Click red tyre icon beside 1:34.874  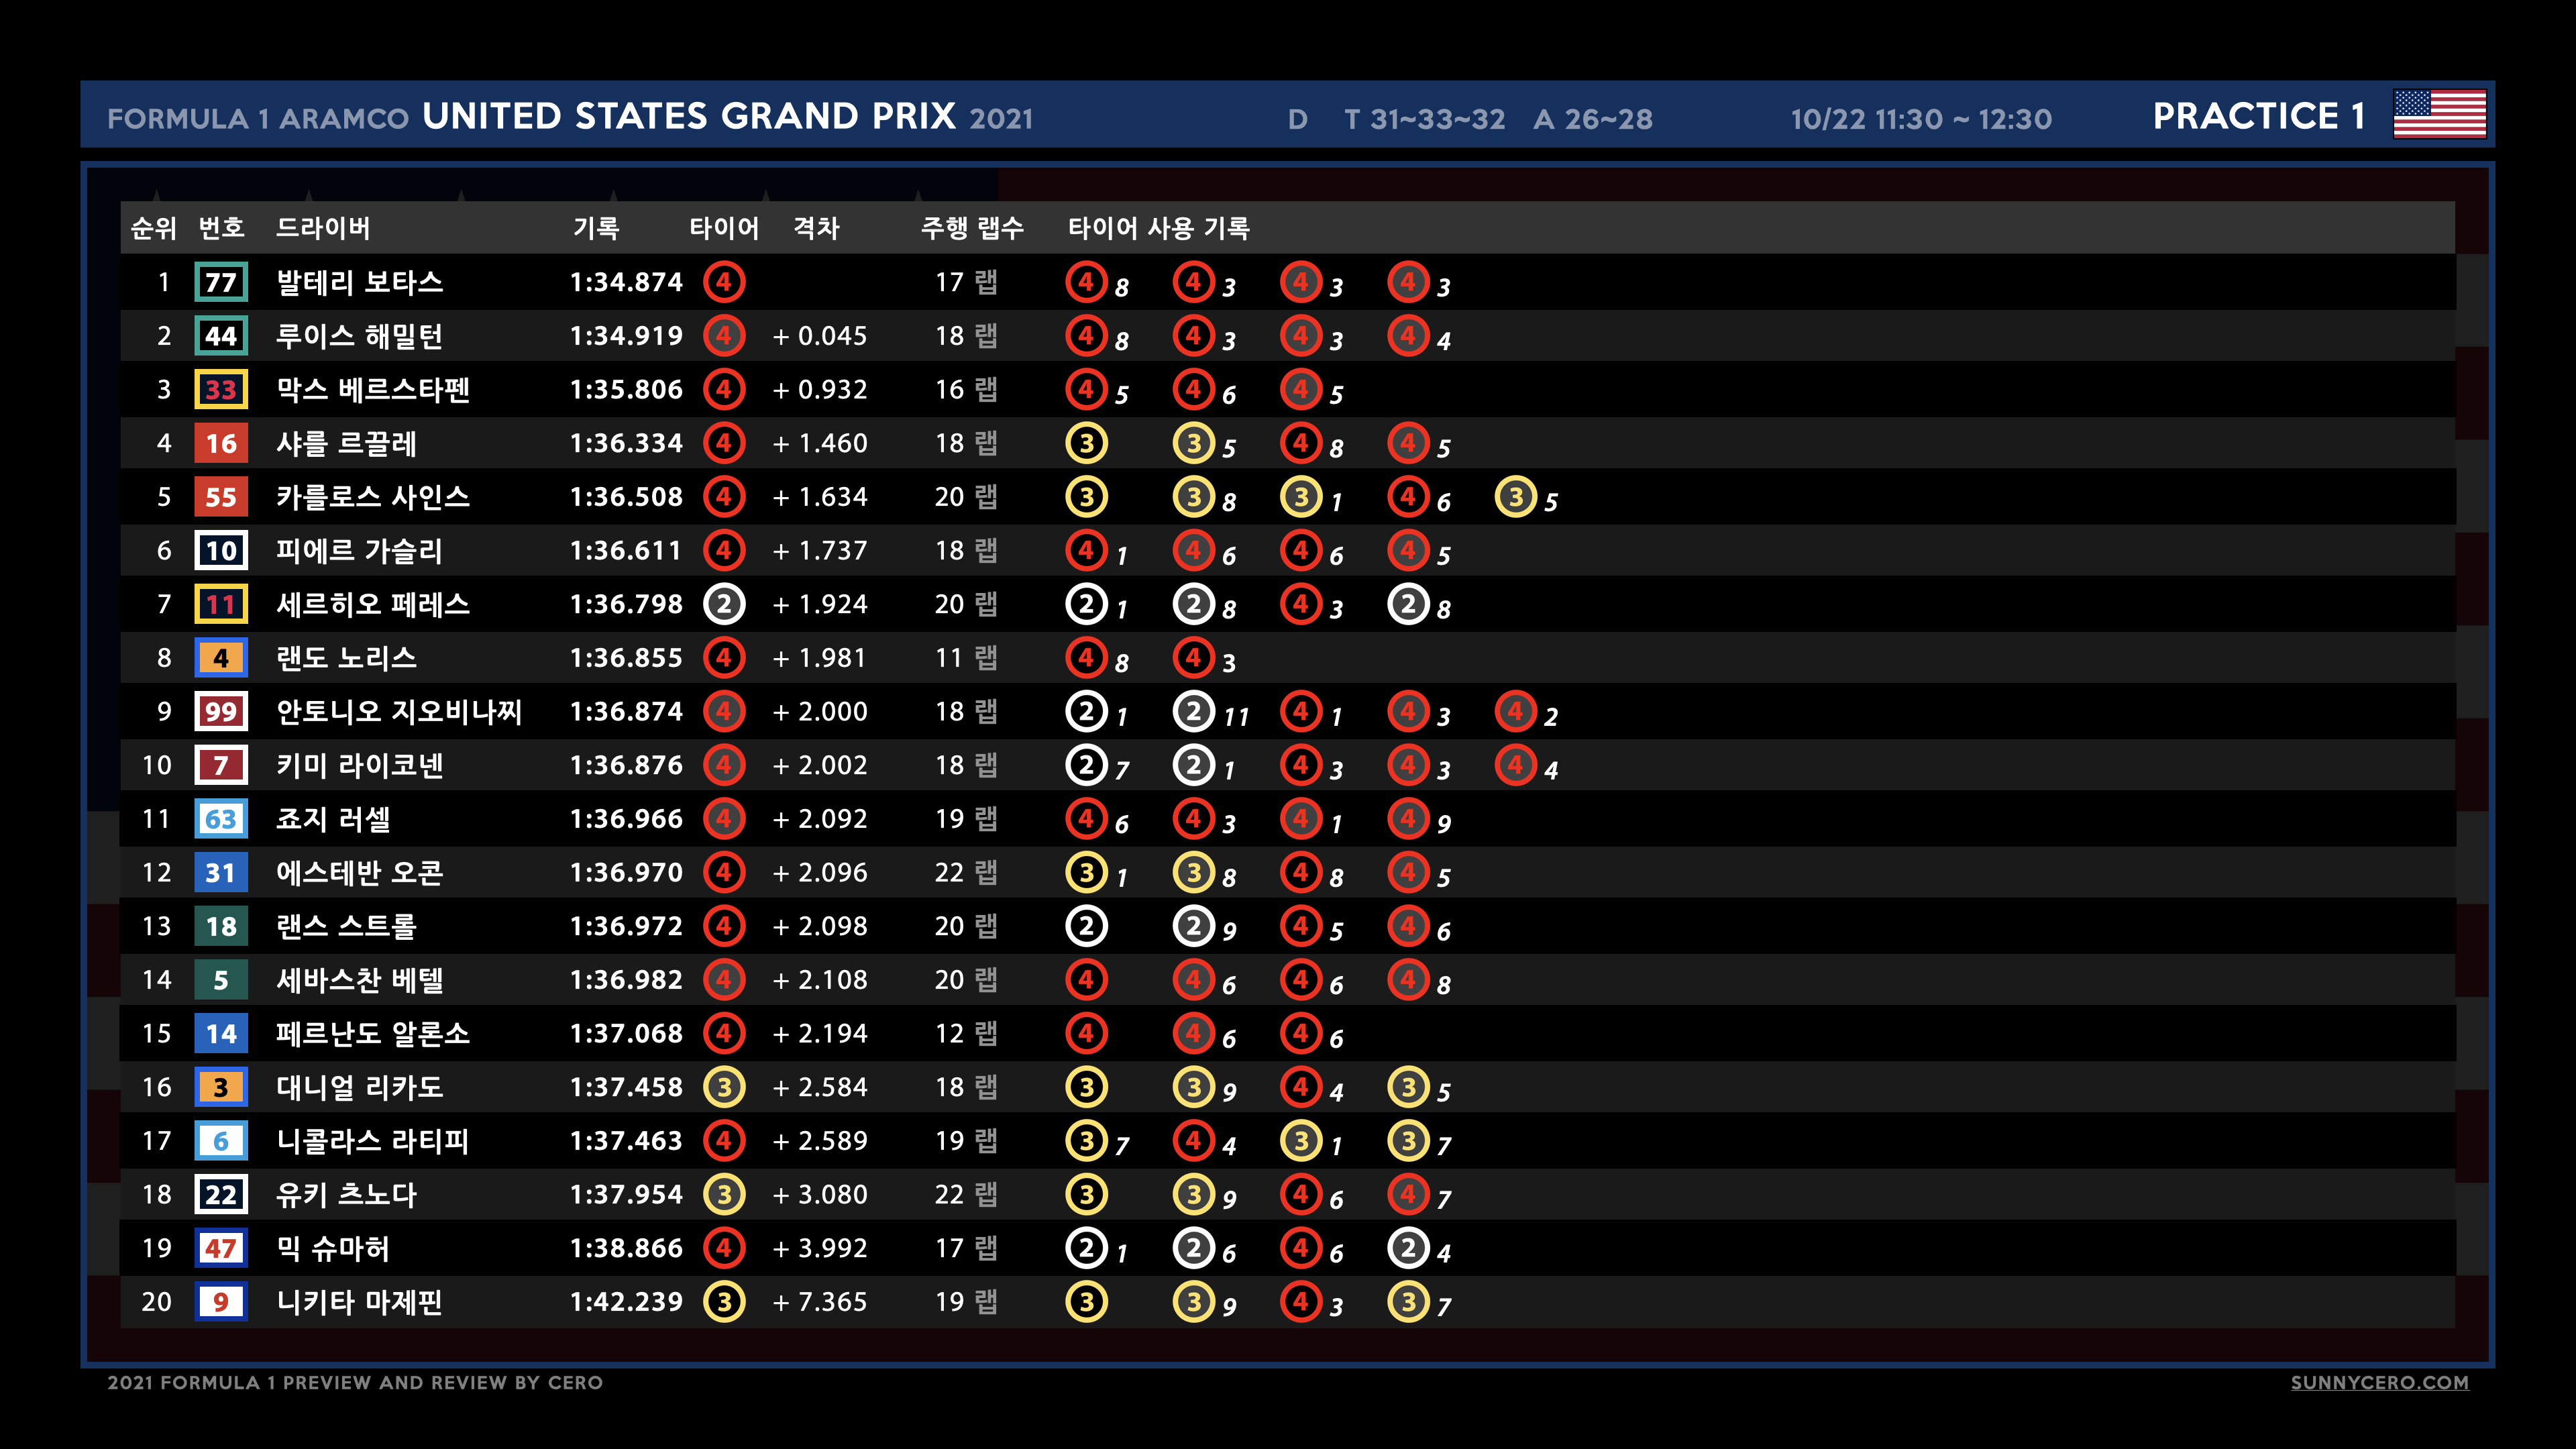(724, 282)
